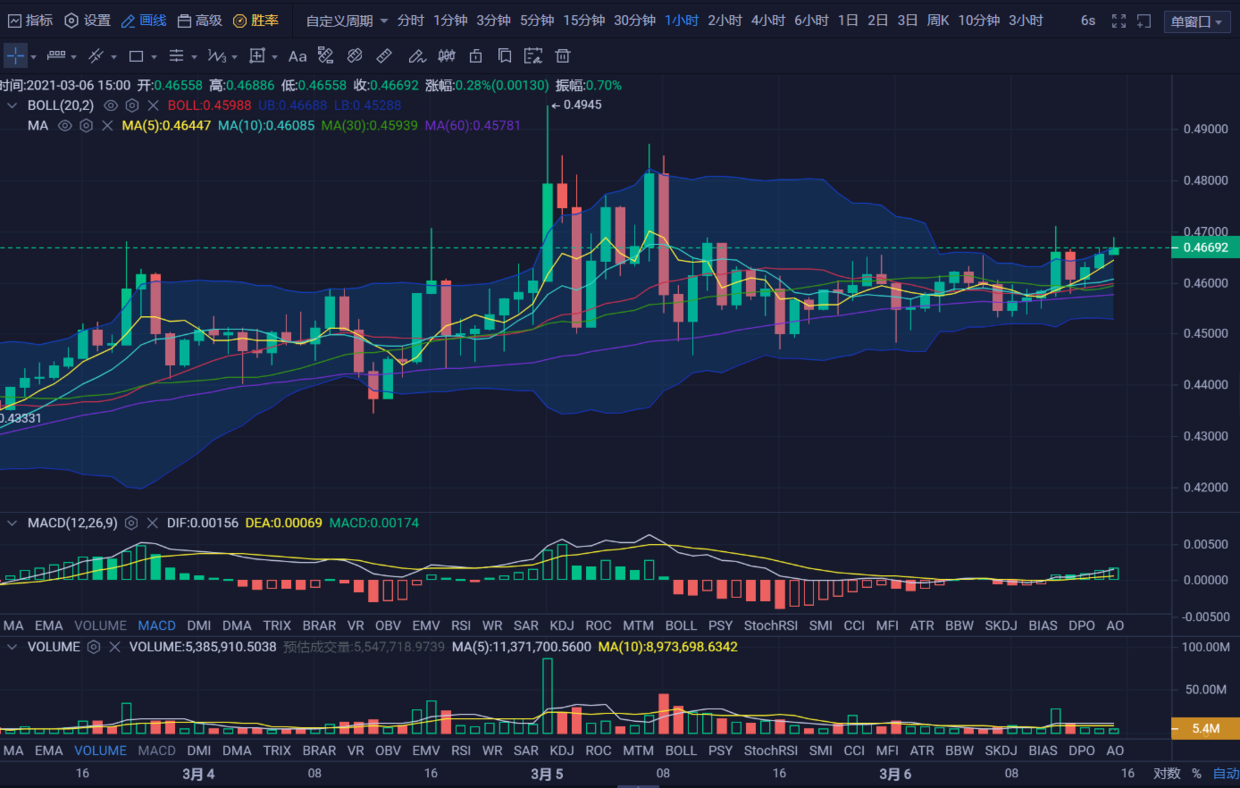Toggle visibility of BOLL indicator
The image size is (1240, 788).
[111, 105]
